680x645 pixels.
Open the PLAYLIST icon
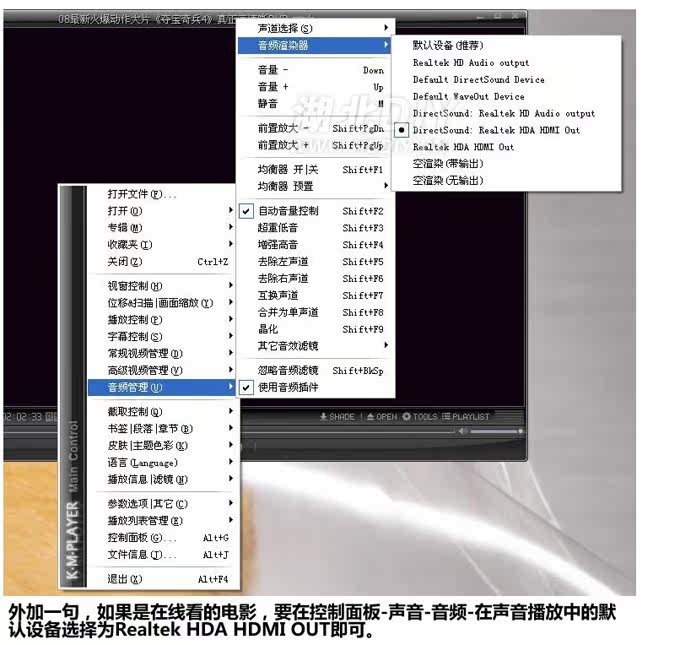(x=449, y=416)
